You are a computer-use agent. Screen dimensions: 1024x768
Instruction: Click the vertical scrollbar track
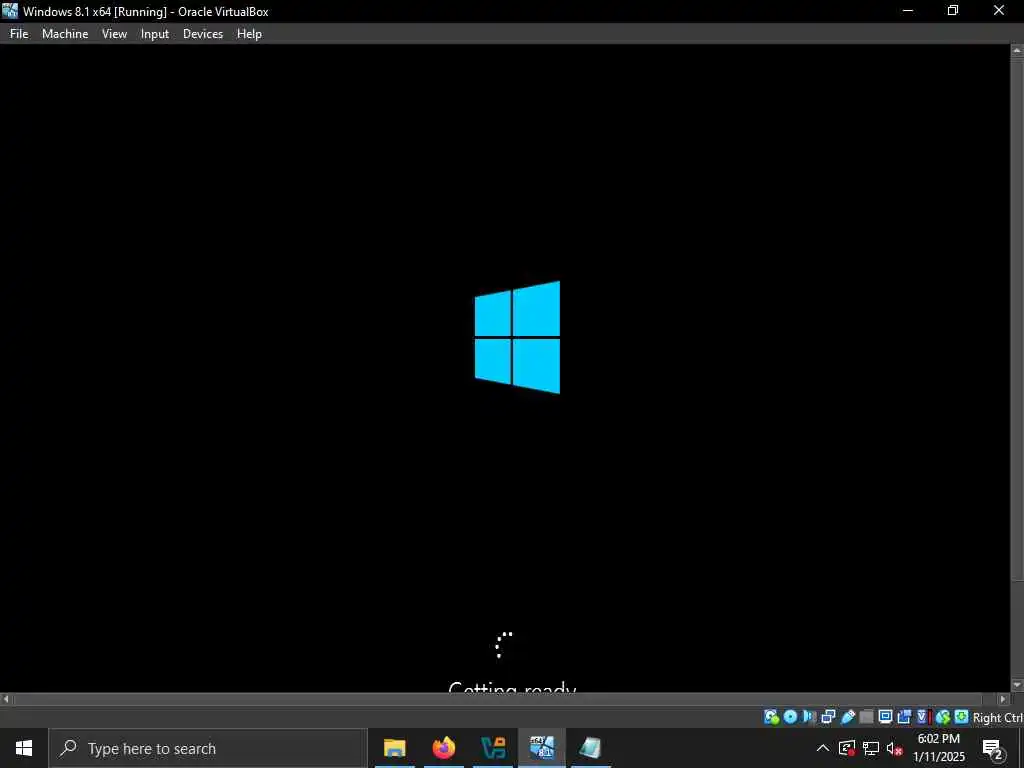(x=1017, y=630)
